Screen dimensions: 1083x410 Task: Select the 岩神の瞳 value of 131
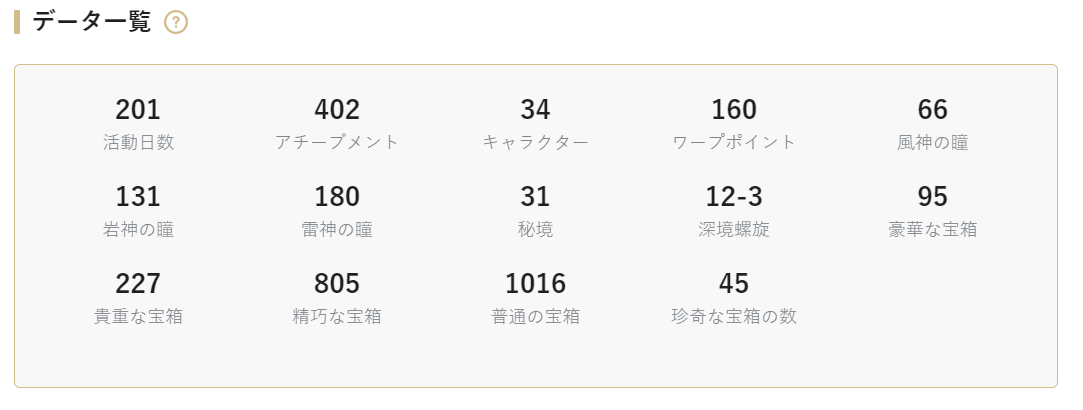tap(138, 211)
